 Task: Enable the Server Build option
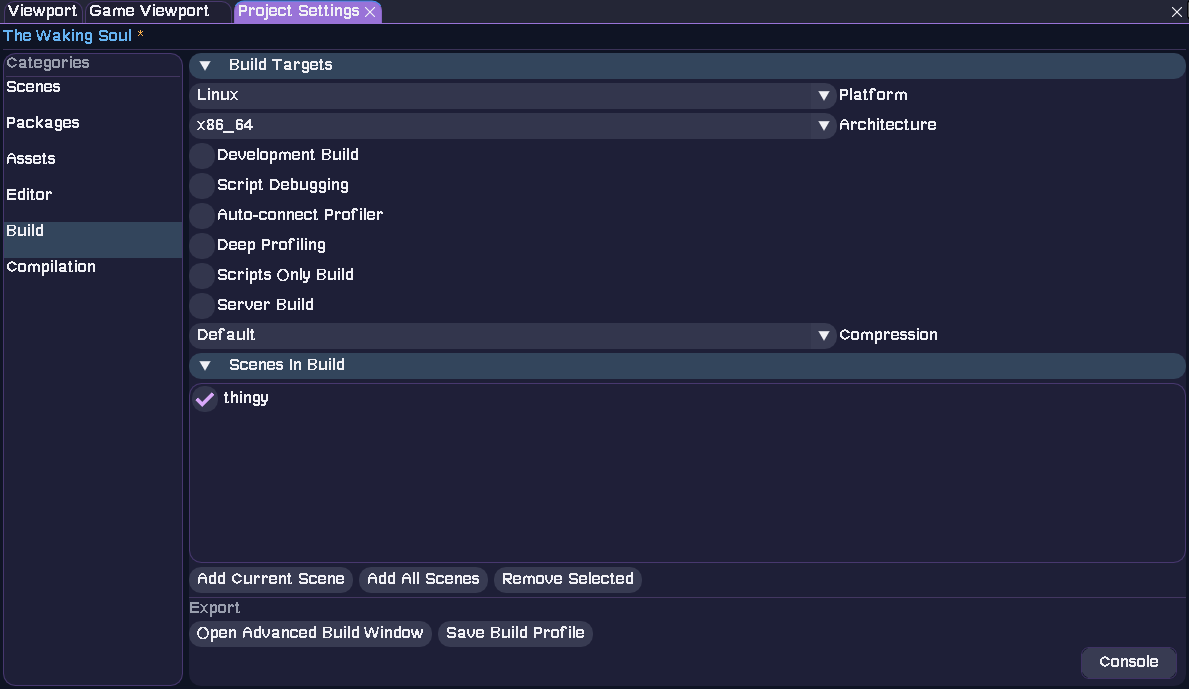point(201,305)
